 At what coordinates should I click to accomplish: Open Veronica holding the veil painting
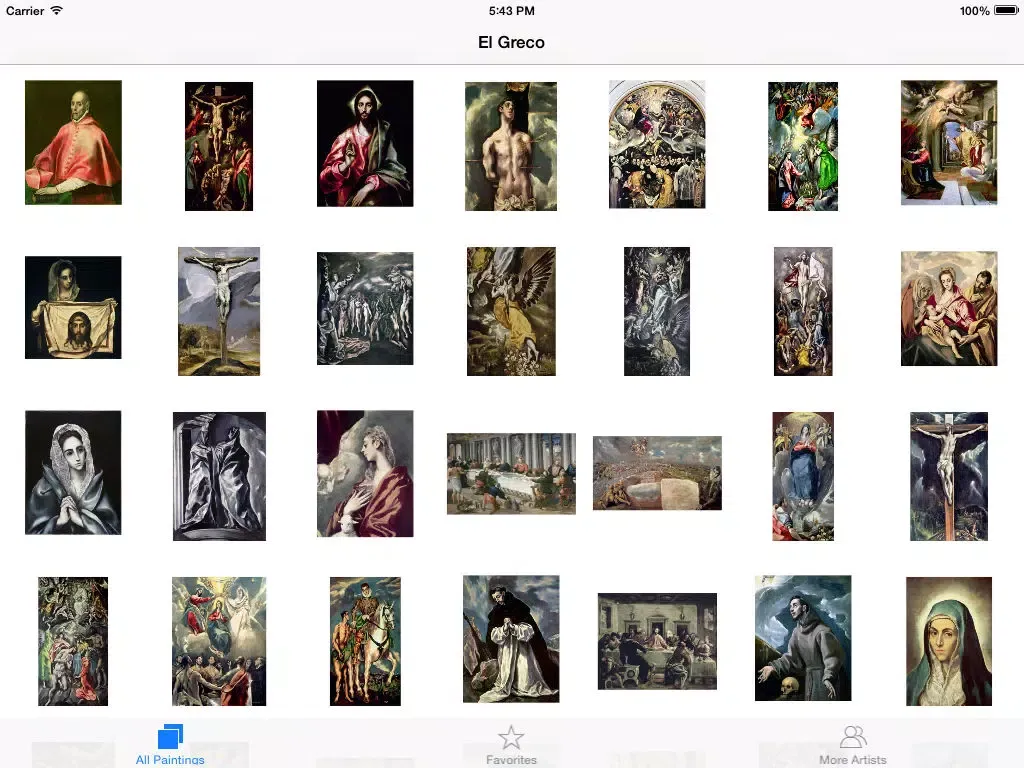(x=73, y=308)
